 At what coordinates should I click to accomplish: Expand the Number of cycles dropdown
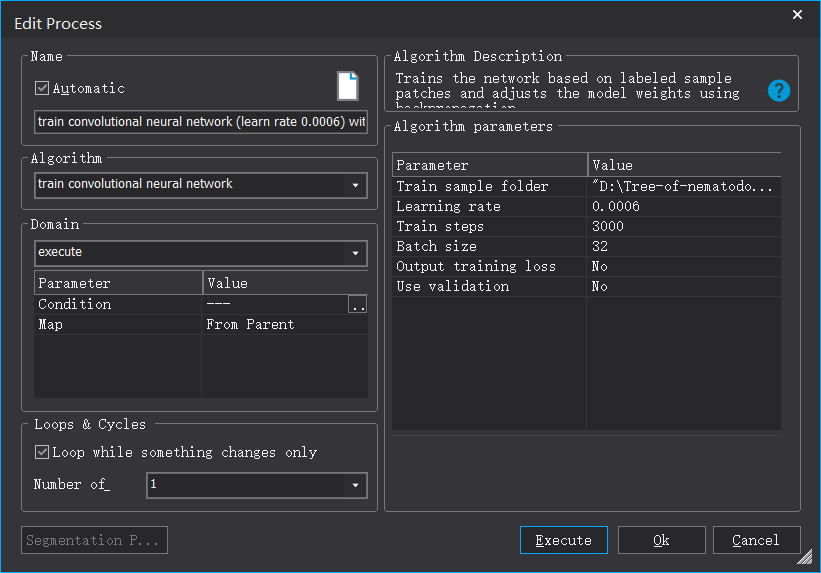355,485
